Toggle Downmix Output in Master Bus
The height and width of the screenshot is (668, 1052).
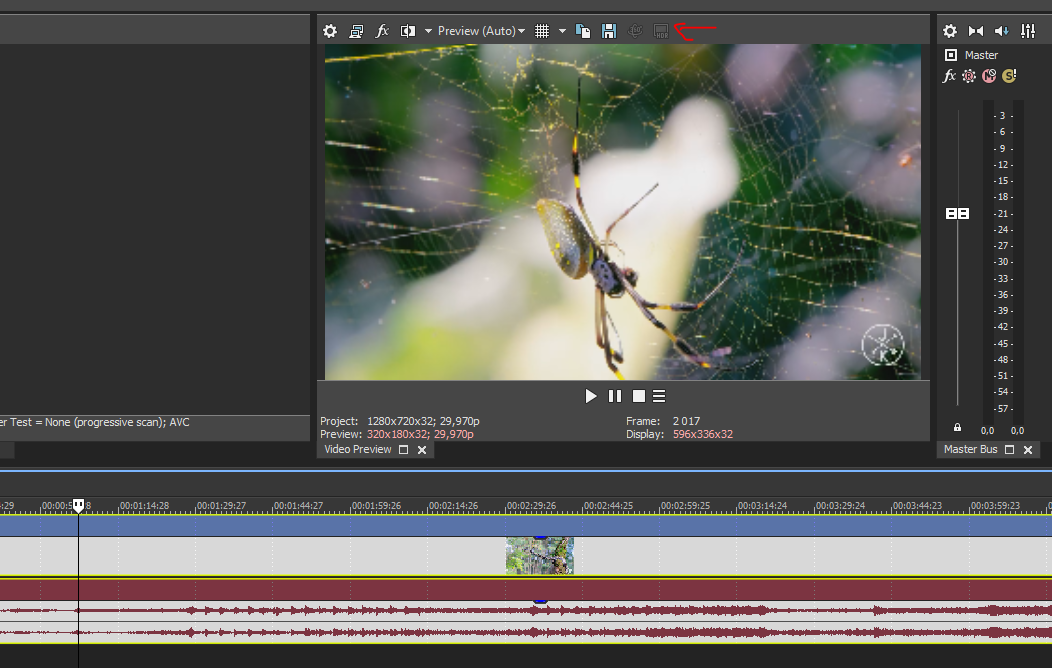tap(976, 31)
